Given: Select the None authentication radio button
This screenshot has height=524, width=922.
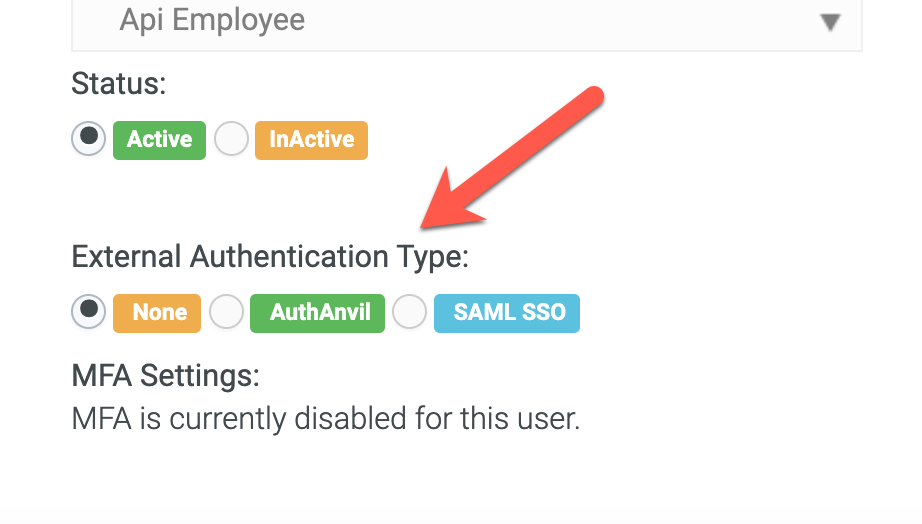Looking at the screenshot, I should [89, 311].
